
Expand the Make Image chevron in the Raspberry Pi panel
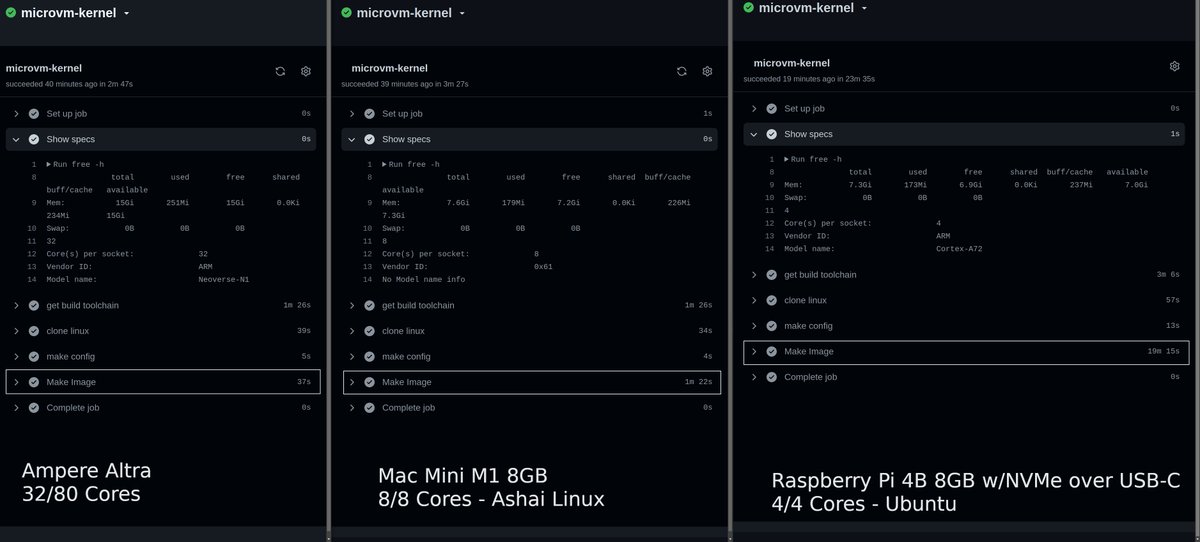pyautogui.click(x=755, y=352)
